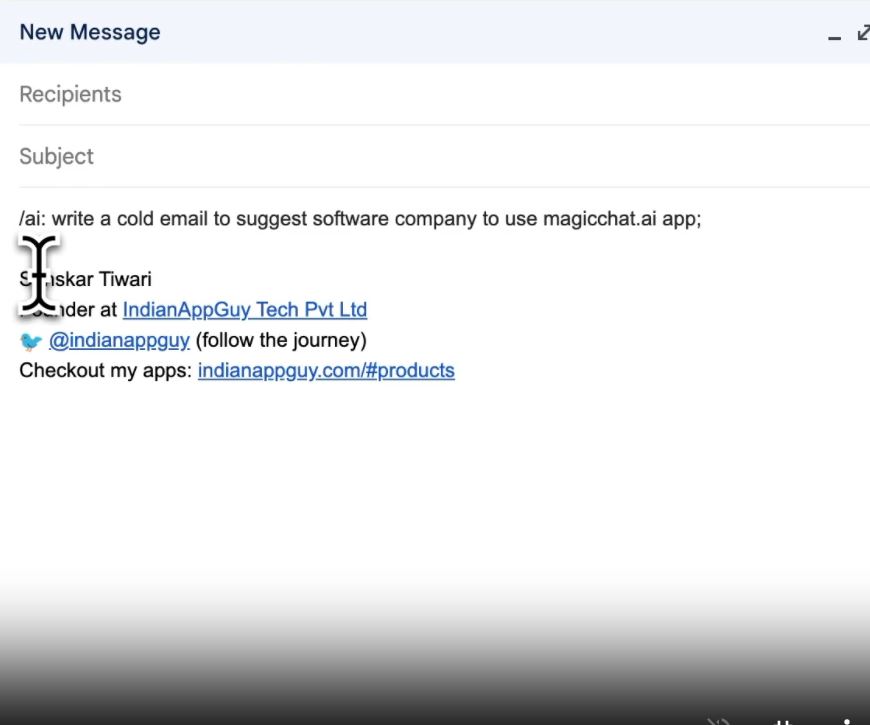Click into the Recipients field
The width and height of the screenshot is (870, 725).
[x=444, y=94]
